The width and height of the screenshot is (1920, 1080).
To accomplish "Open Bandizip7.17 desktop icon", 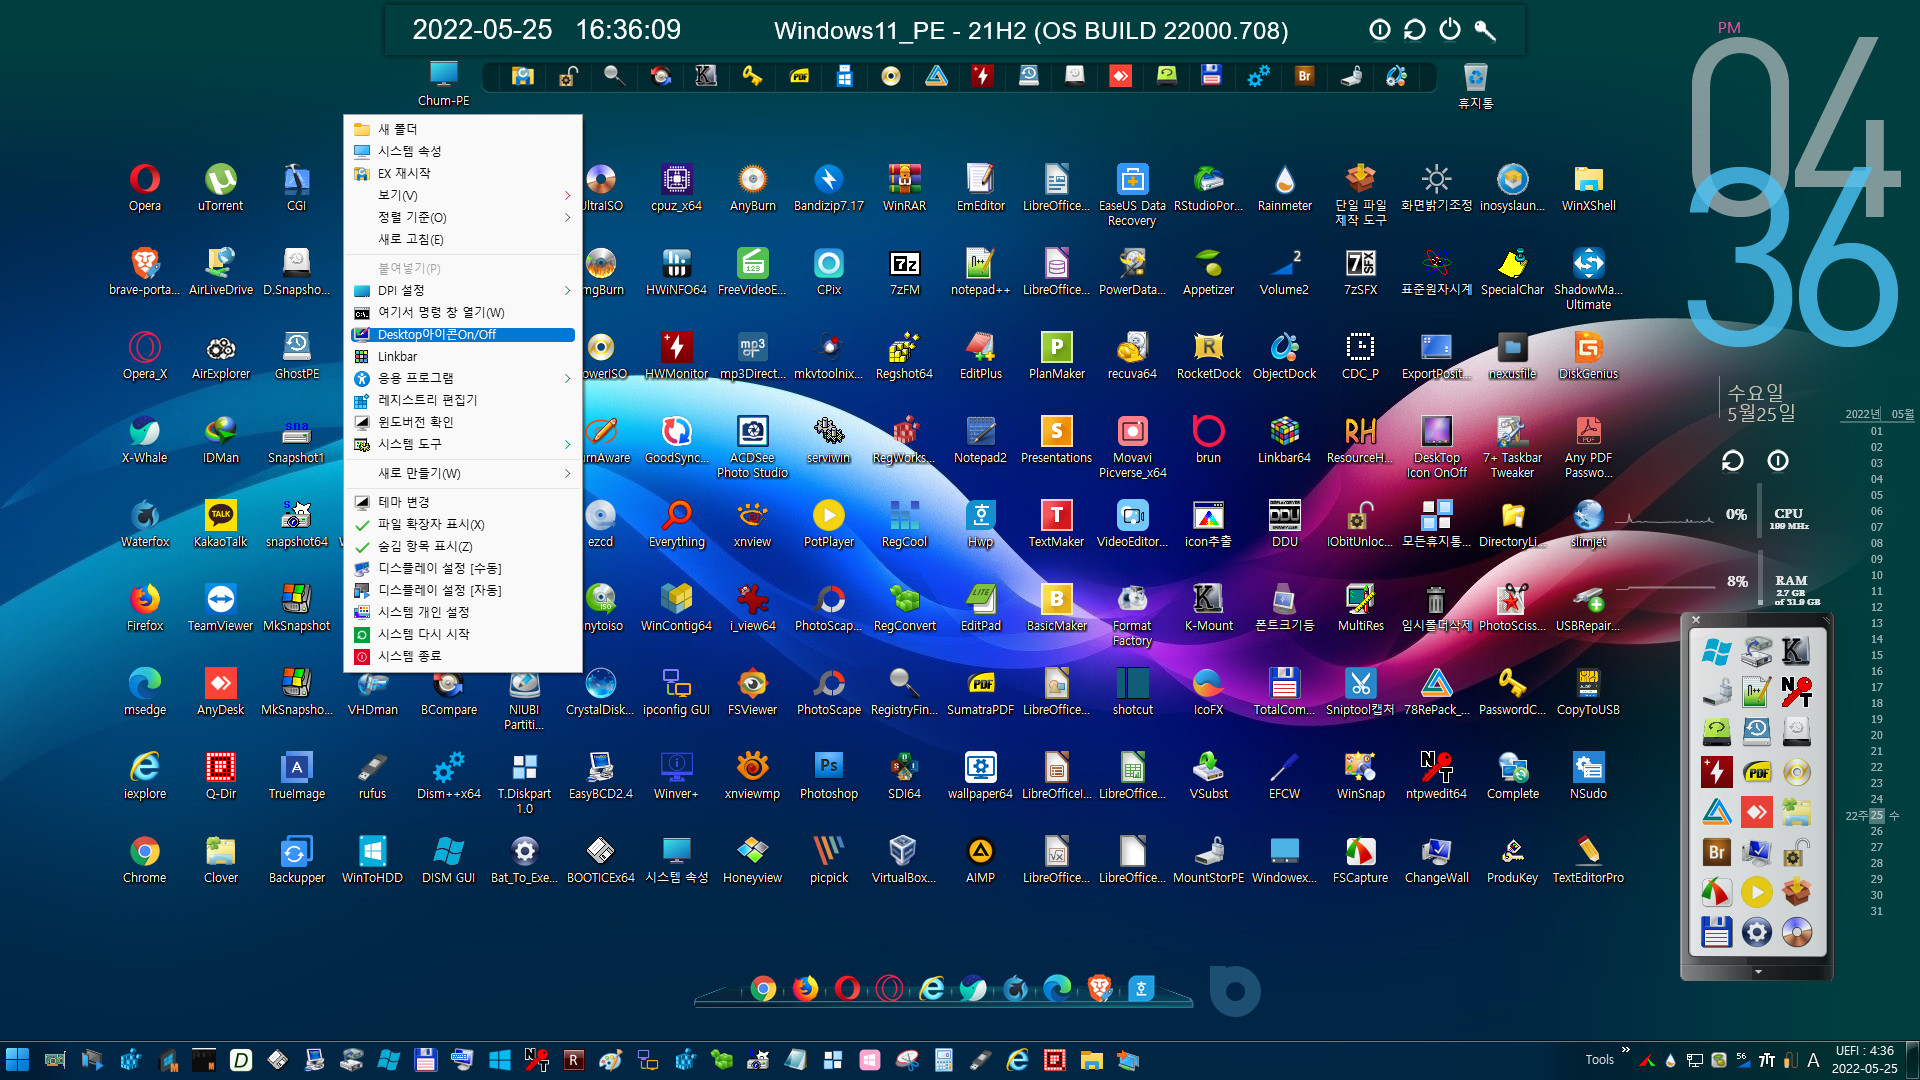I will tap(829, 187).
